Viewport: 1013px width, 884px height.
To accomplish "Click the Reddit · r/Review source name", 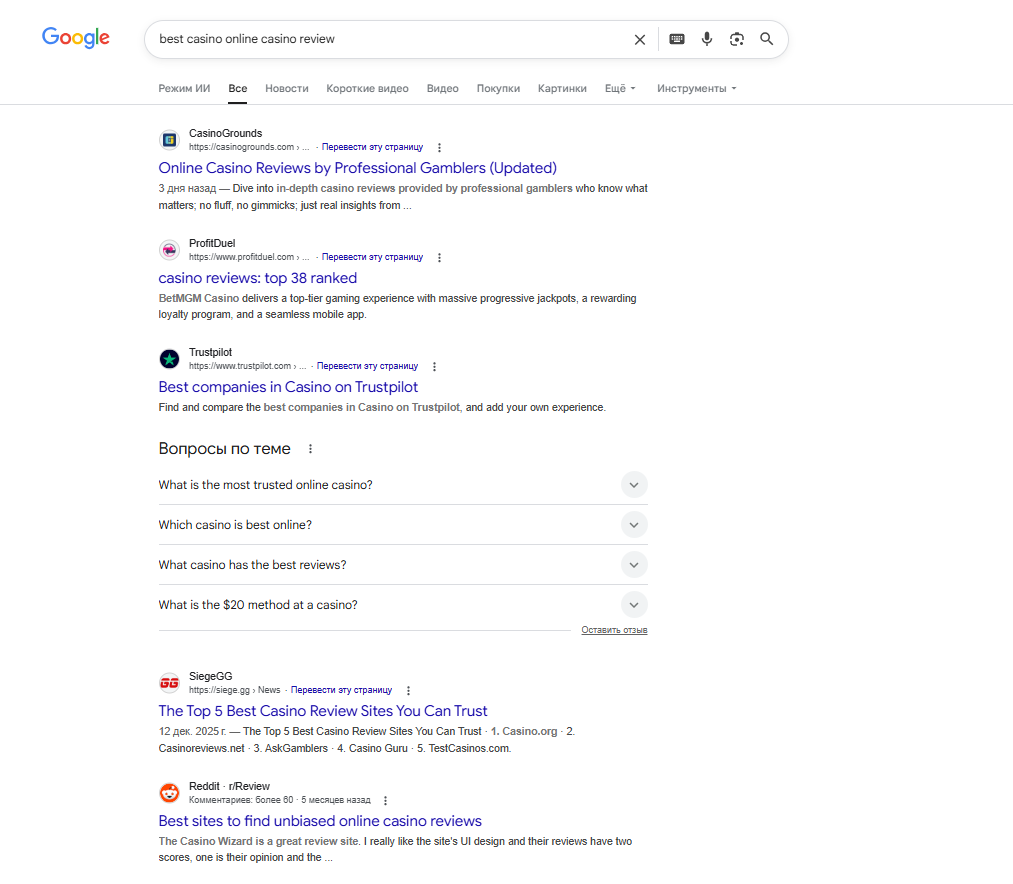I will coord(229,786).
